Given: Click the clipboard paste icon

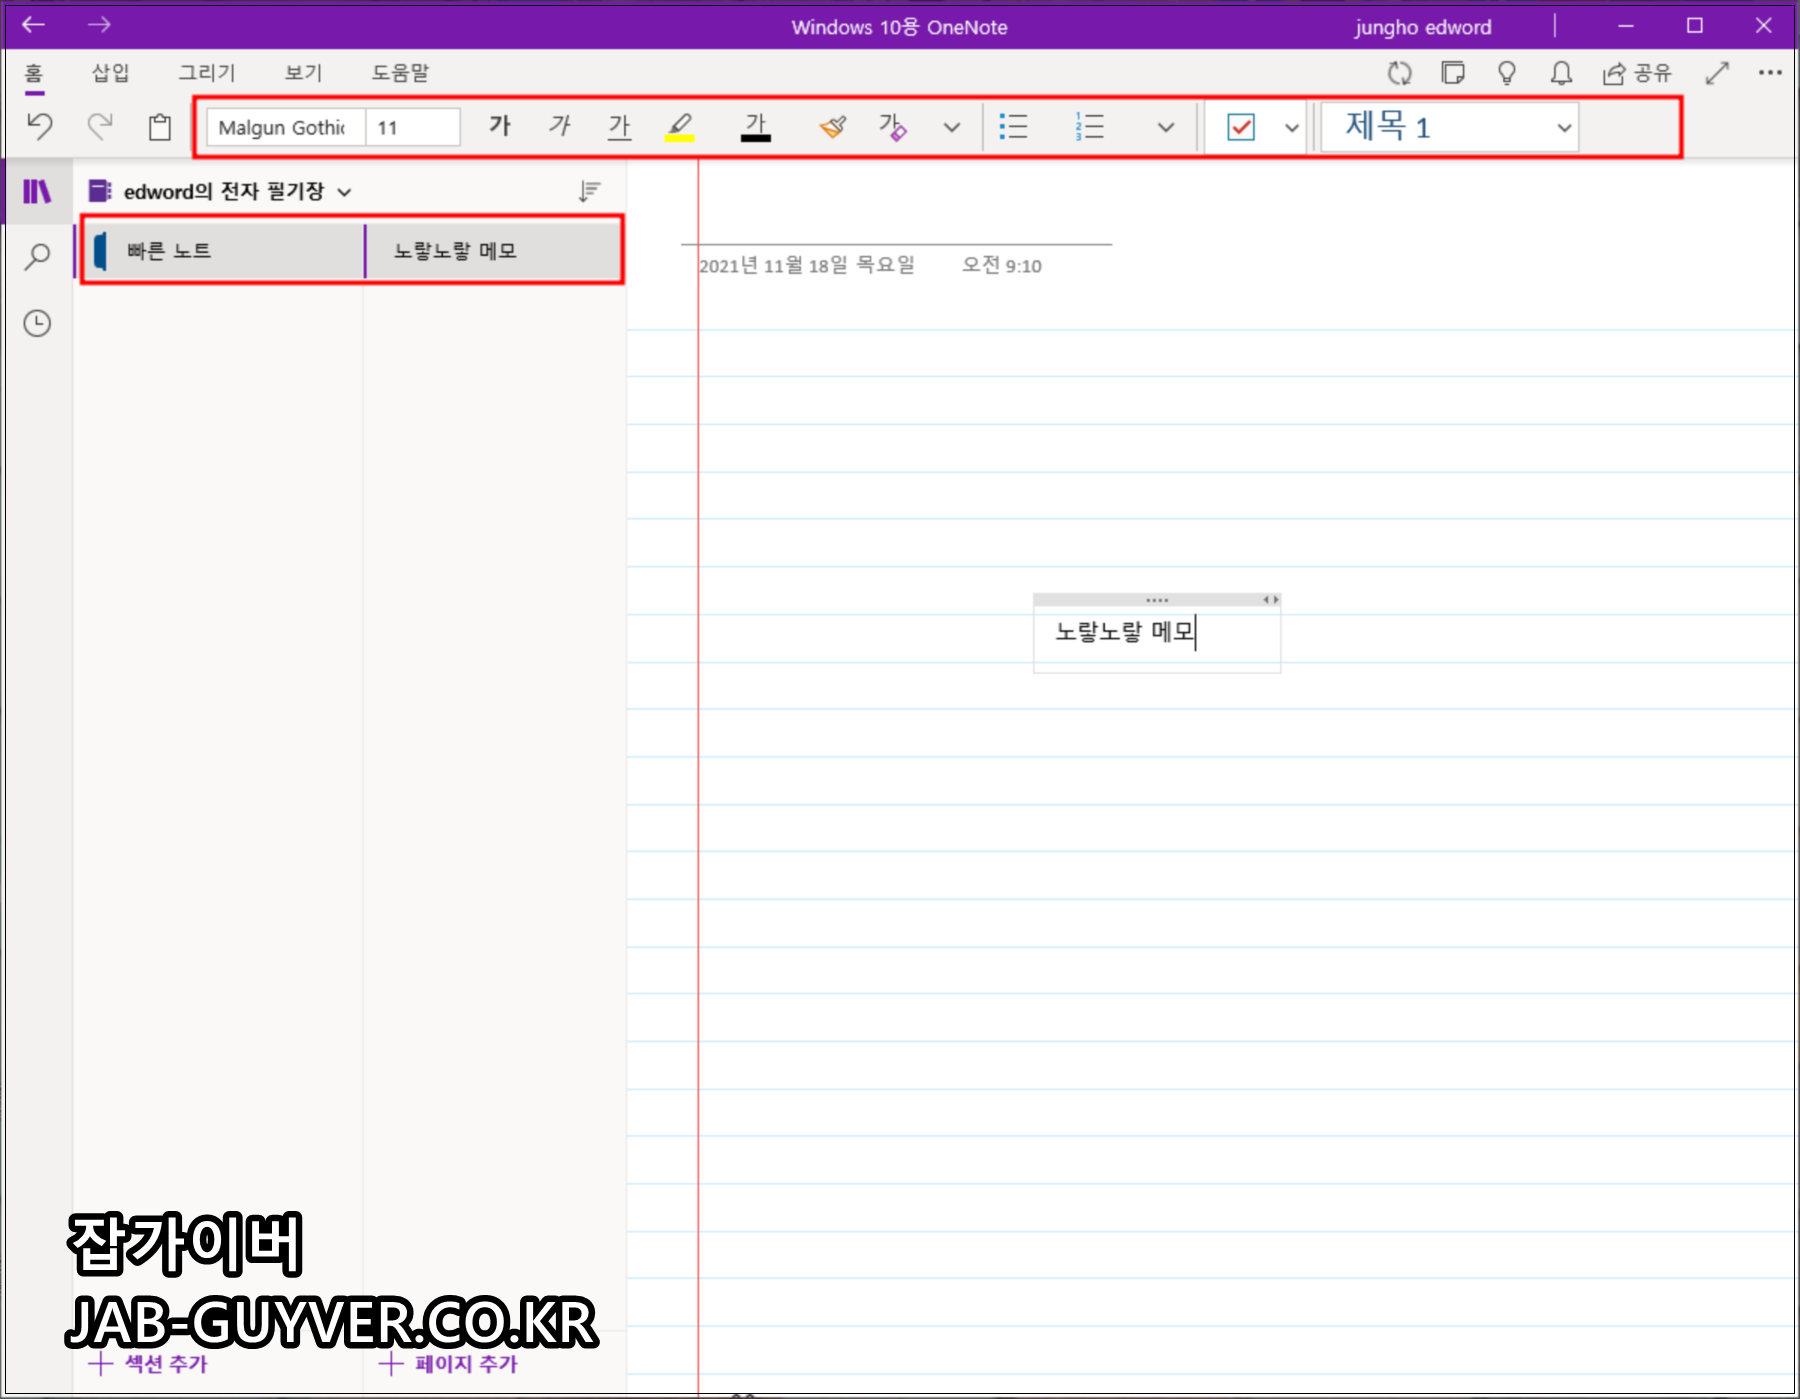Looking at the screenshot, I should [x=160, y=127].
